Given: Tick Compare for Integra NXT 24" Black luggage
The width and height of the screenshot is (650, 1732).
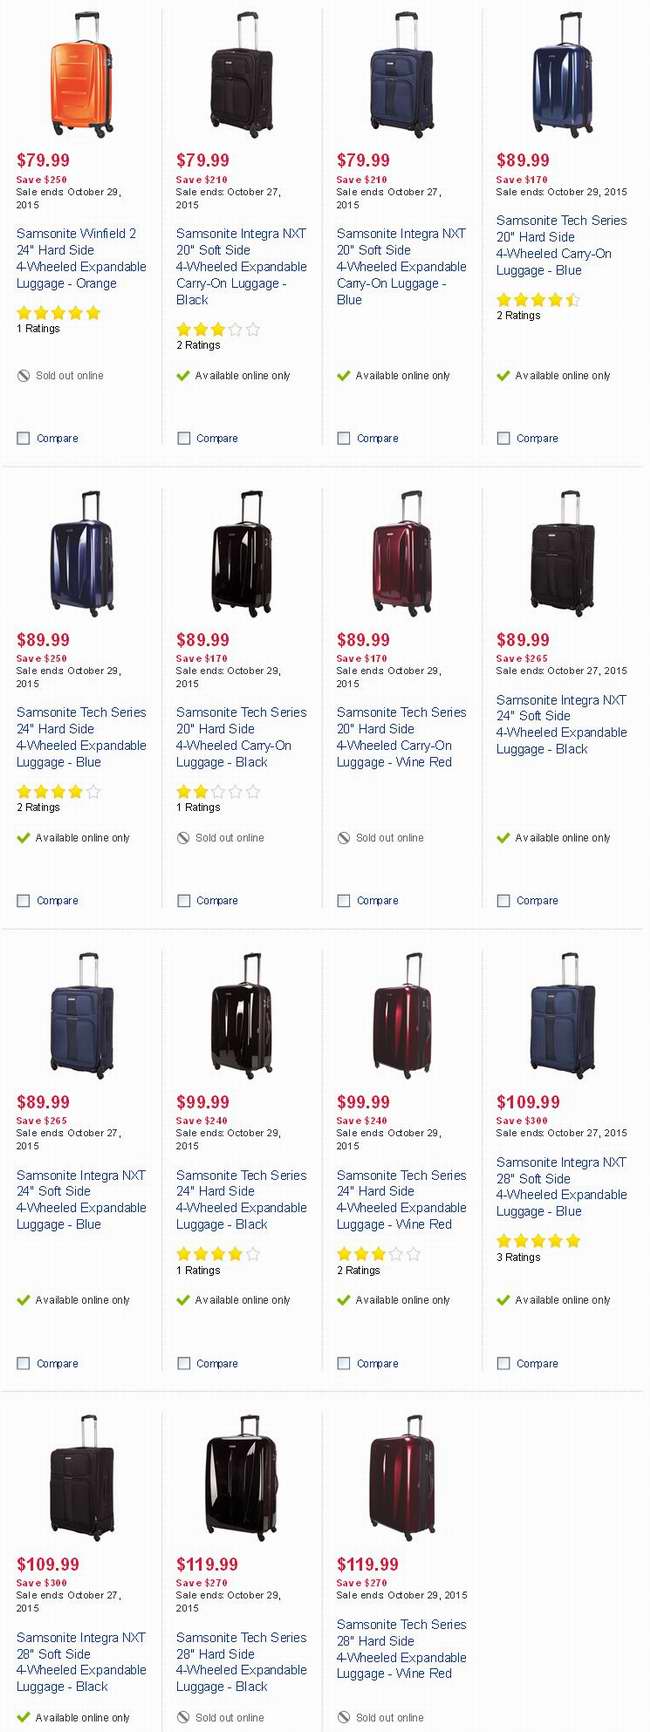Looking at the screenshot, I should coord(503,900).
